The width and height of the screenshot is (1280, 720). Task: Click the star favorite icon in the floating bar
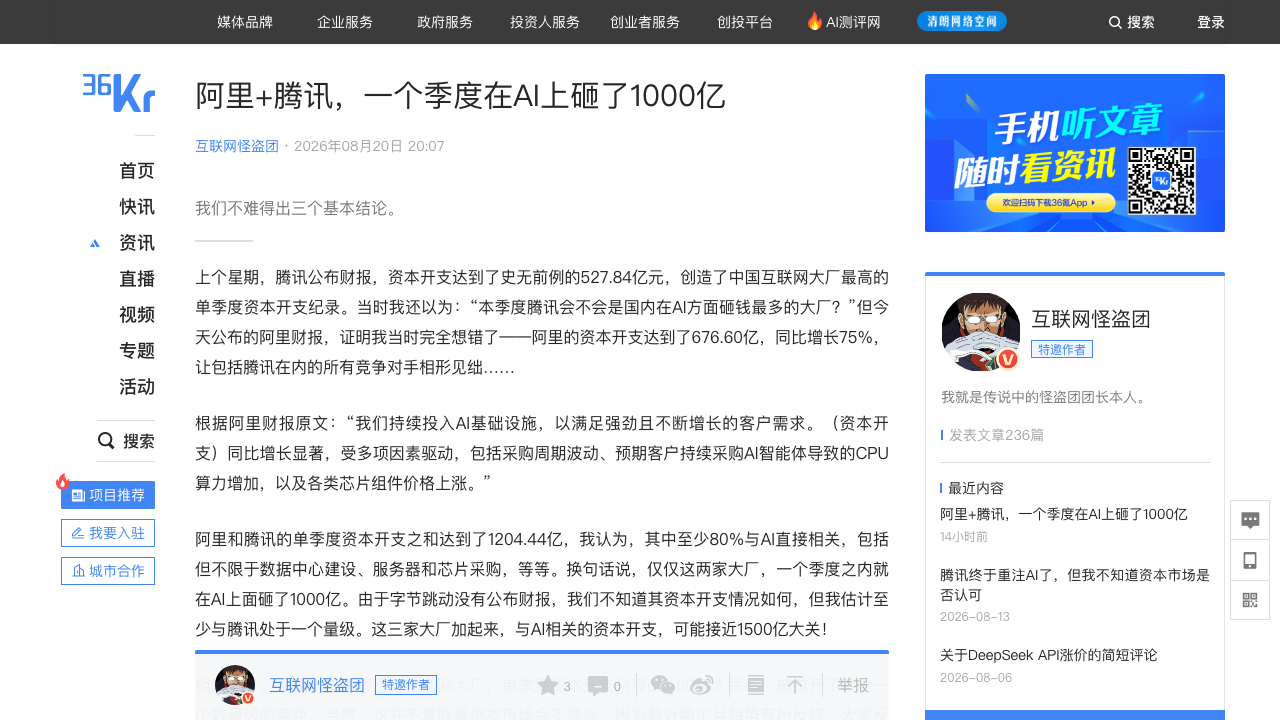click(548, 685)
